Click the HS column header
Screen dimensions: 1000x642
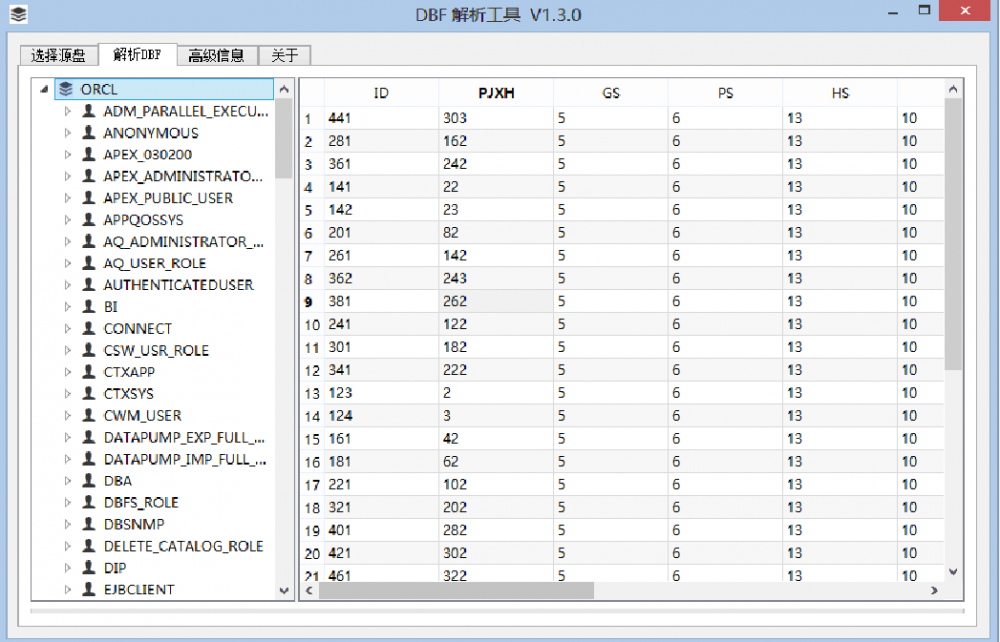[841, 93]
